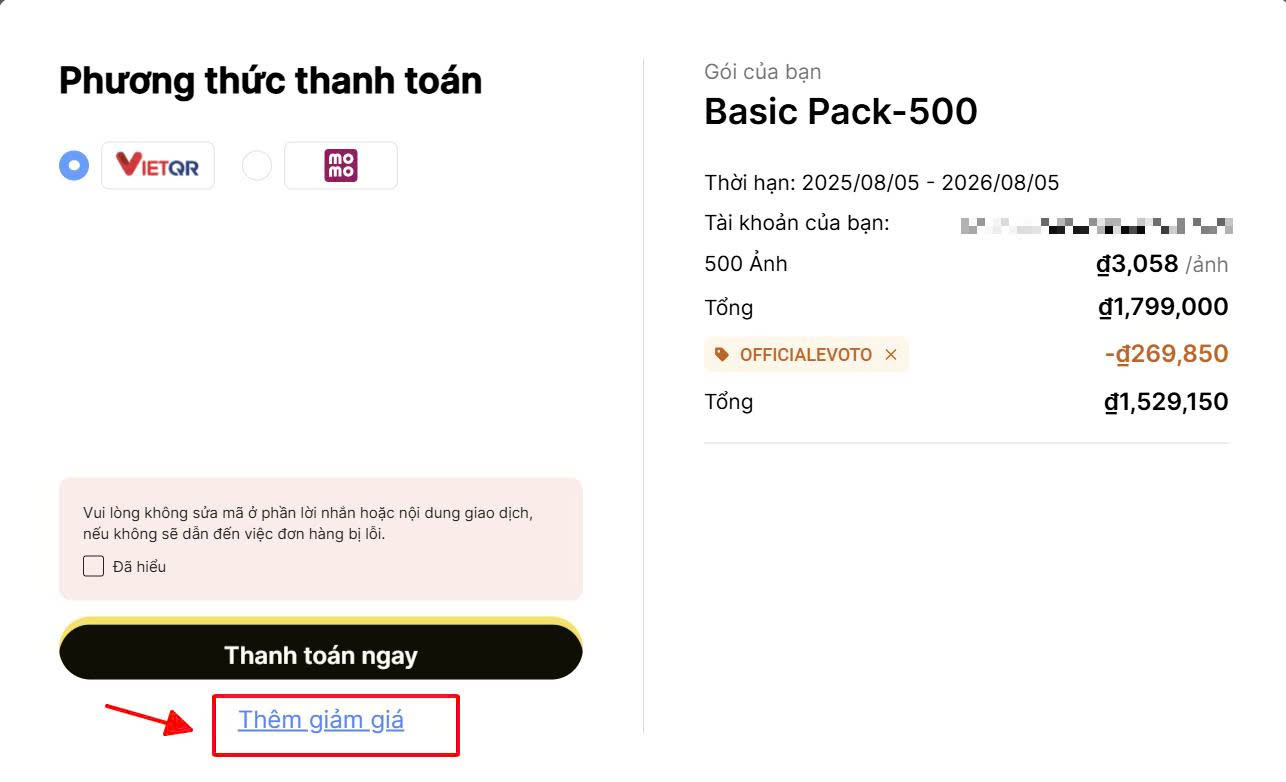Click the "Đã hiểu" label text
The height and width of the screenshot is (782, 1286).
point(139,567)
